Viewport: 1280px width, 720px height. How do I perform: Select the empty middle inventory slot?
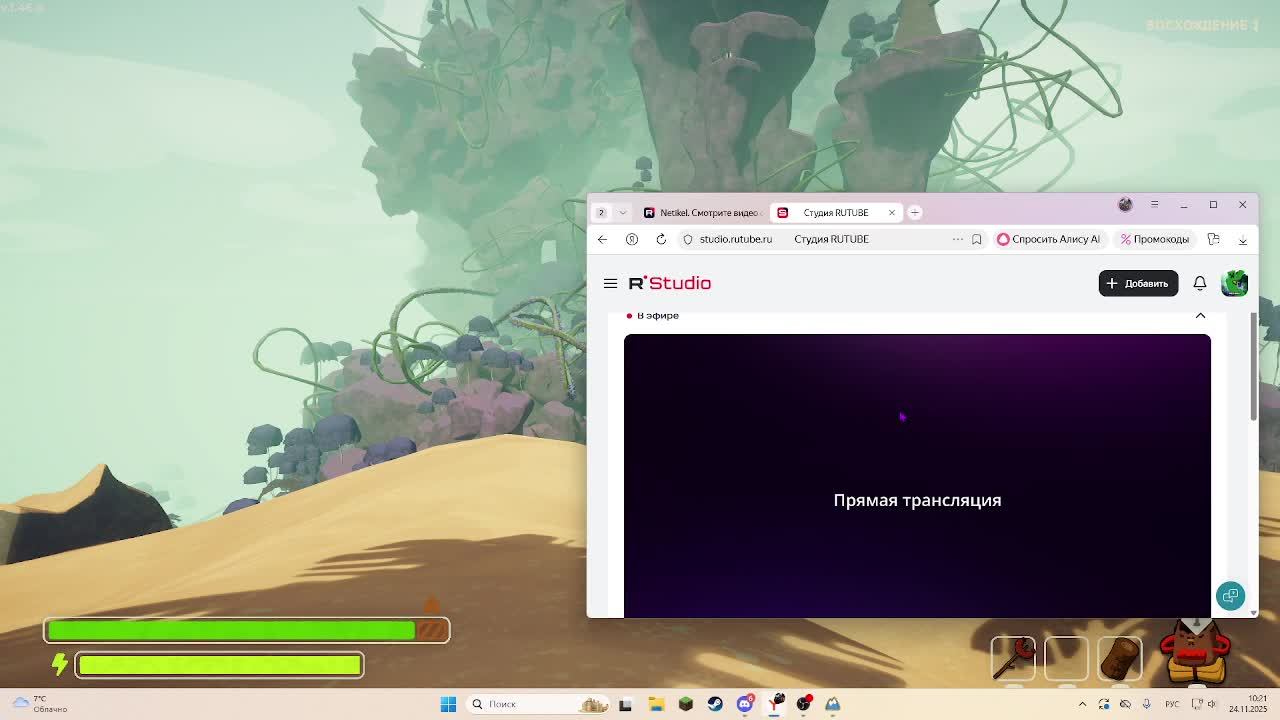[x=1066, y=658]
